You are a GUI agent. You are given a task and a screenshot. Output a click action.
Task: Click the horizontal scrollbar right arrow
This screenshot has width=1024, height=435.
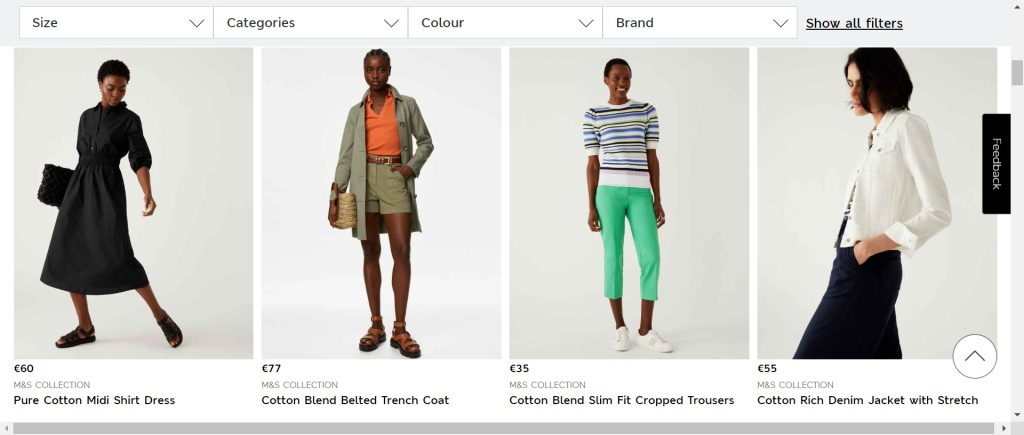tap(1006, 428)
